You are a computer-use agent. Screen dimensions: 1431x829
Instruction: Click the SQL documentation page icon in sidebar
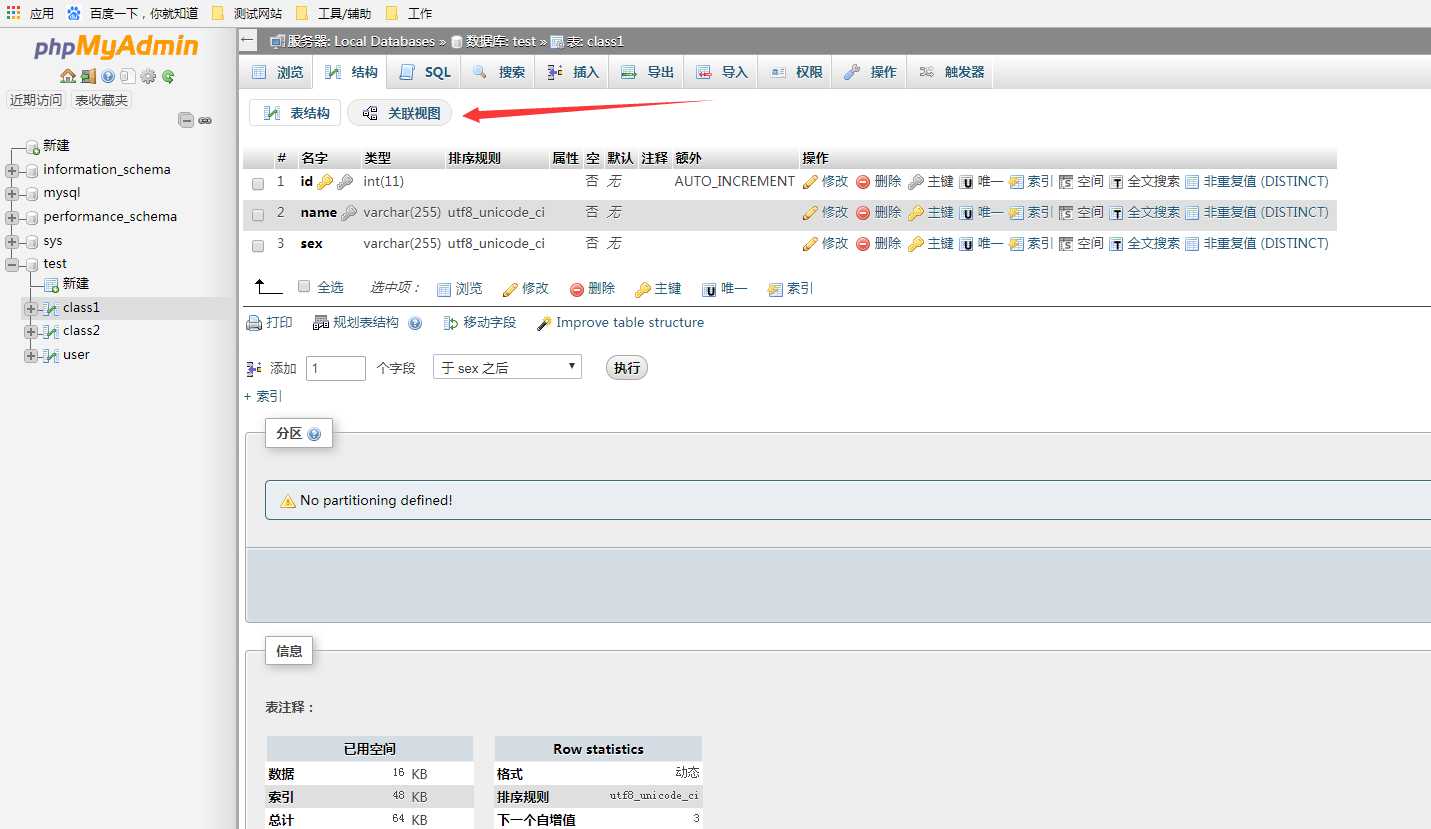point(127,76)
